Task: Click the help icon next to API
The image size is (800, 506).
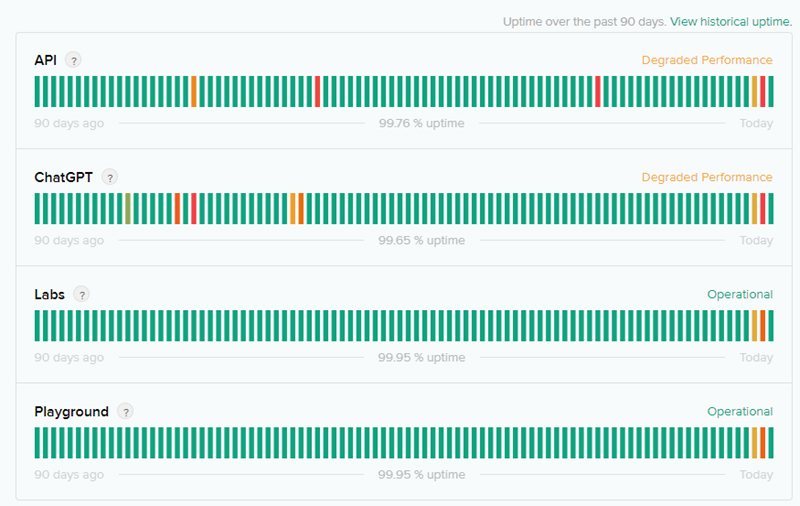Action: [x=73, y=60]
